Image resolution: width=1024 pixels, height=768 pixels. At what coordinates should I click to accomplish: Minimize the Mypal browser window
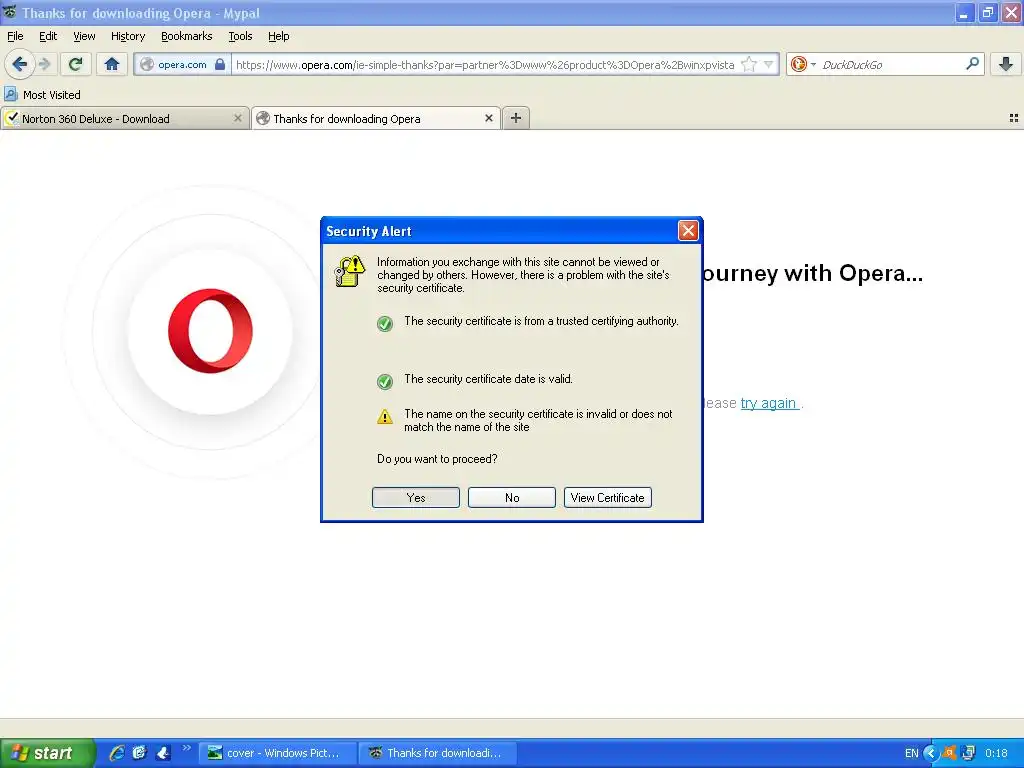(x=964, y=13)
